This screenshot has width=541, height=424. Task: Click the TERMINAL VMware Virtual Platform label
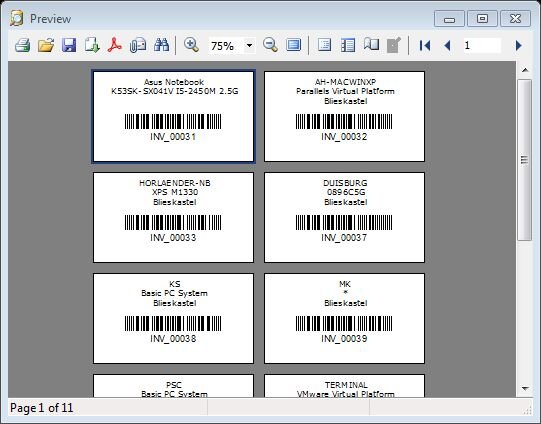pos(344,386)
